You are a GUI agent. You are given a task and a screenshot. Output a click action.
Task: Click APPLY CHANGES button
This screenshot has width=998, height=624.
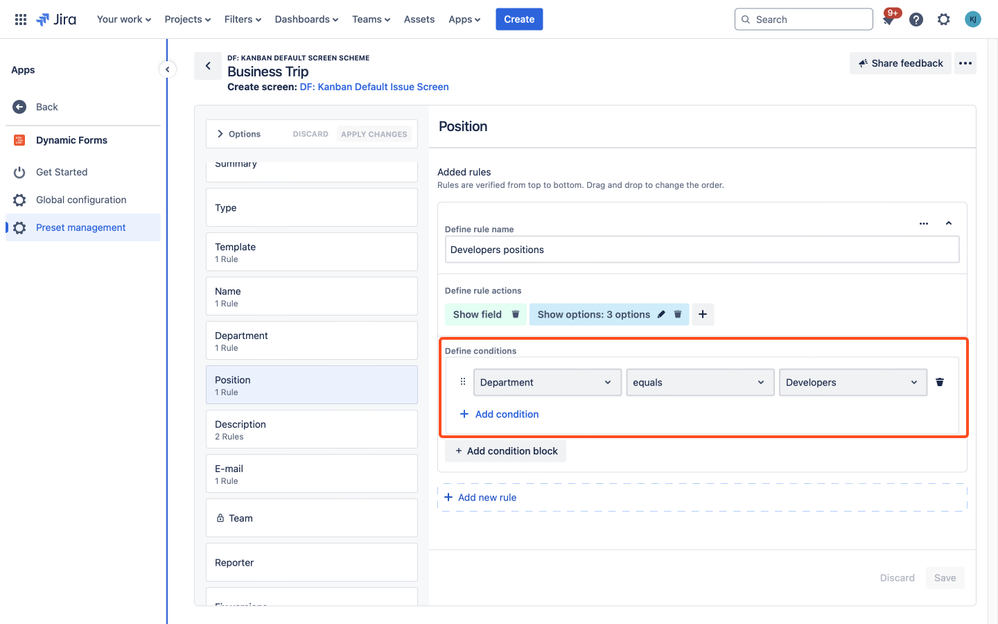point(374,134)
